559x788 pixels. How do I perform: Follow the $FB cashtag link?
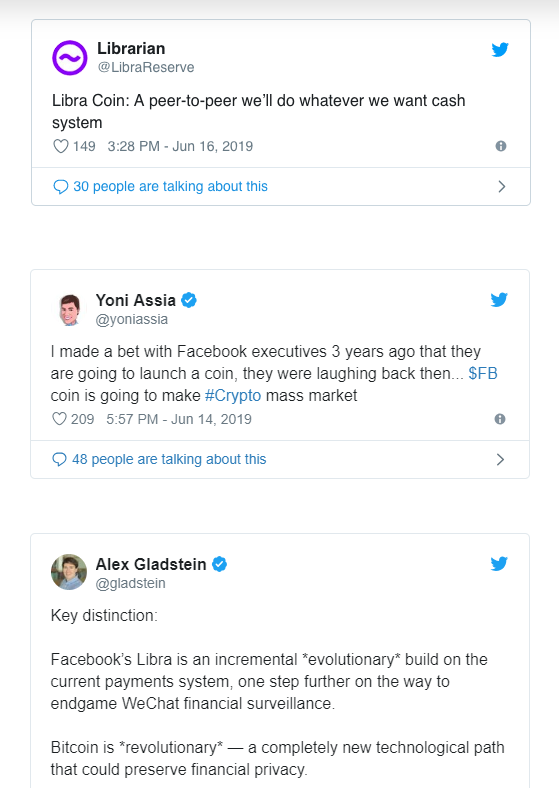point(483,373)
